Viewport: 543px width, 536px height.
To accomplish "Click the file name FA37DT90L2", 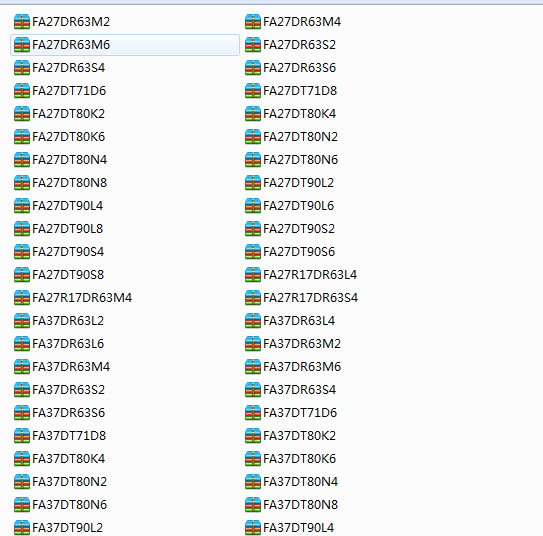I will [x=68, y=528].
